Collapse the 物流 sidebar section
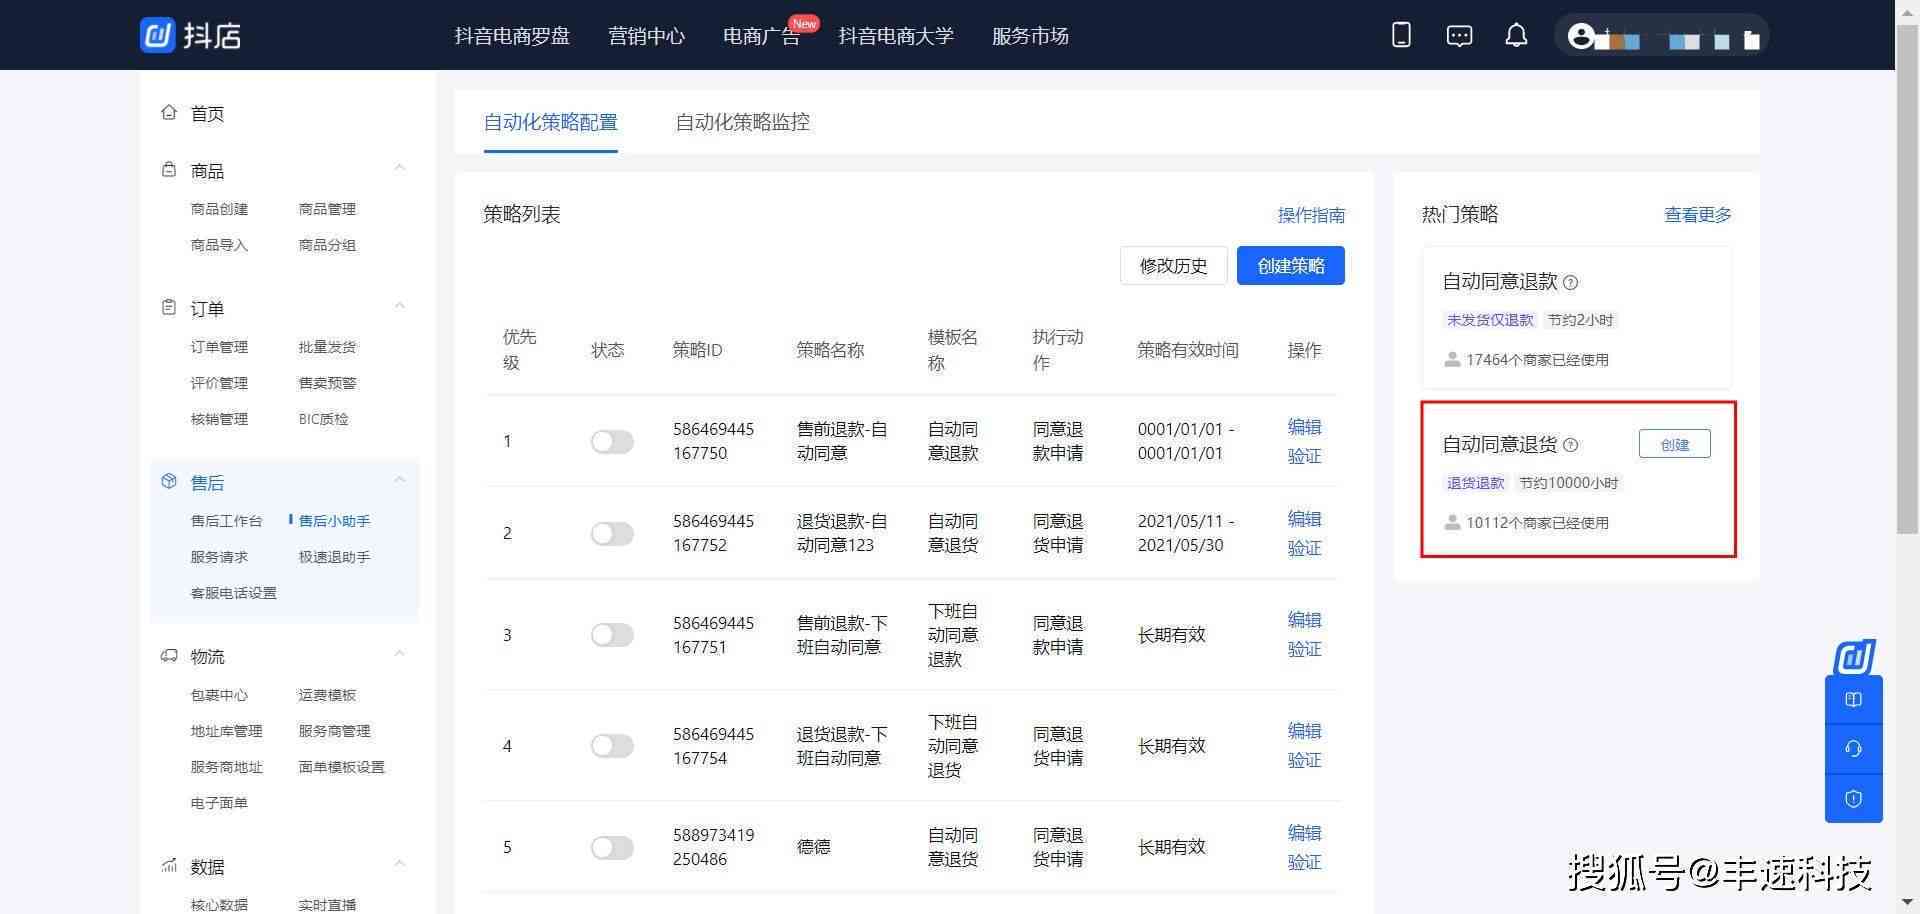 (x=400, y=654)
